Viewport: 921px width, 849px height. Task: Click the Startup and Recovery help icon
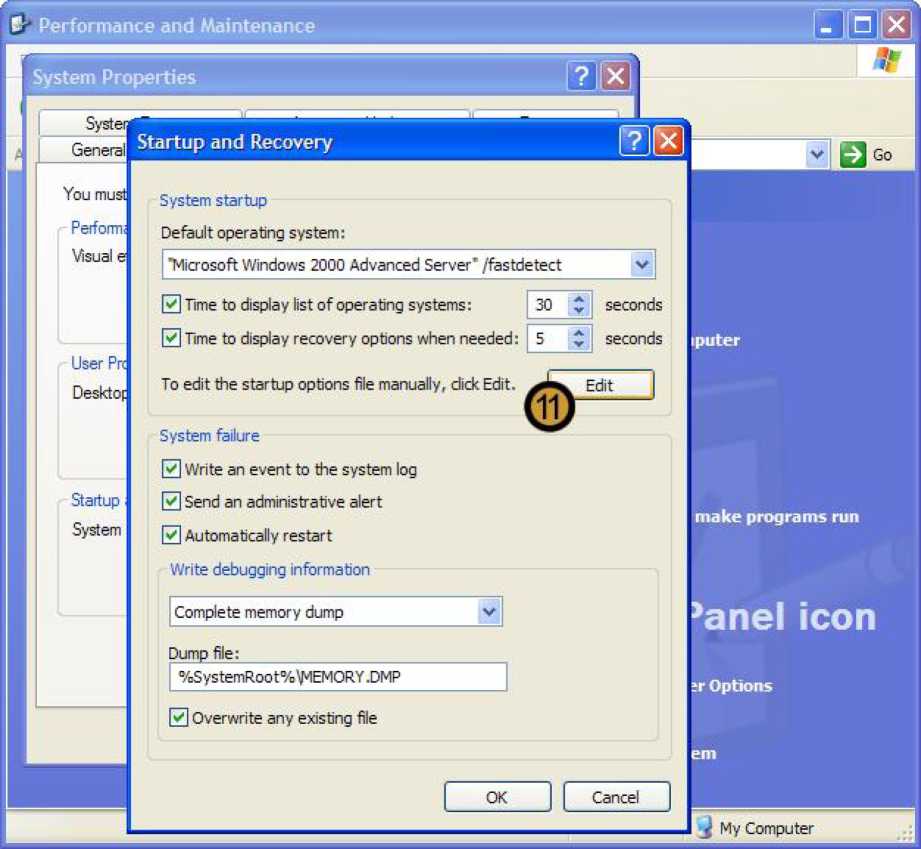(x=634, y=141)
